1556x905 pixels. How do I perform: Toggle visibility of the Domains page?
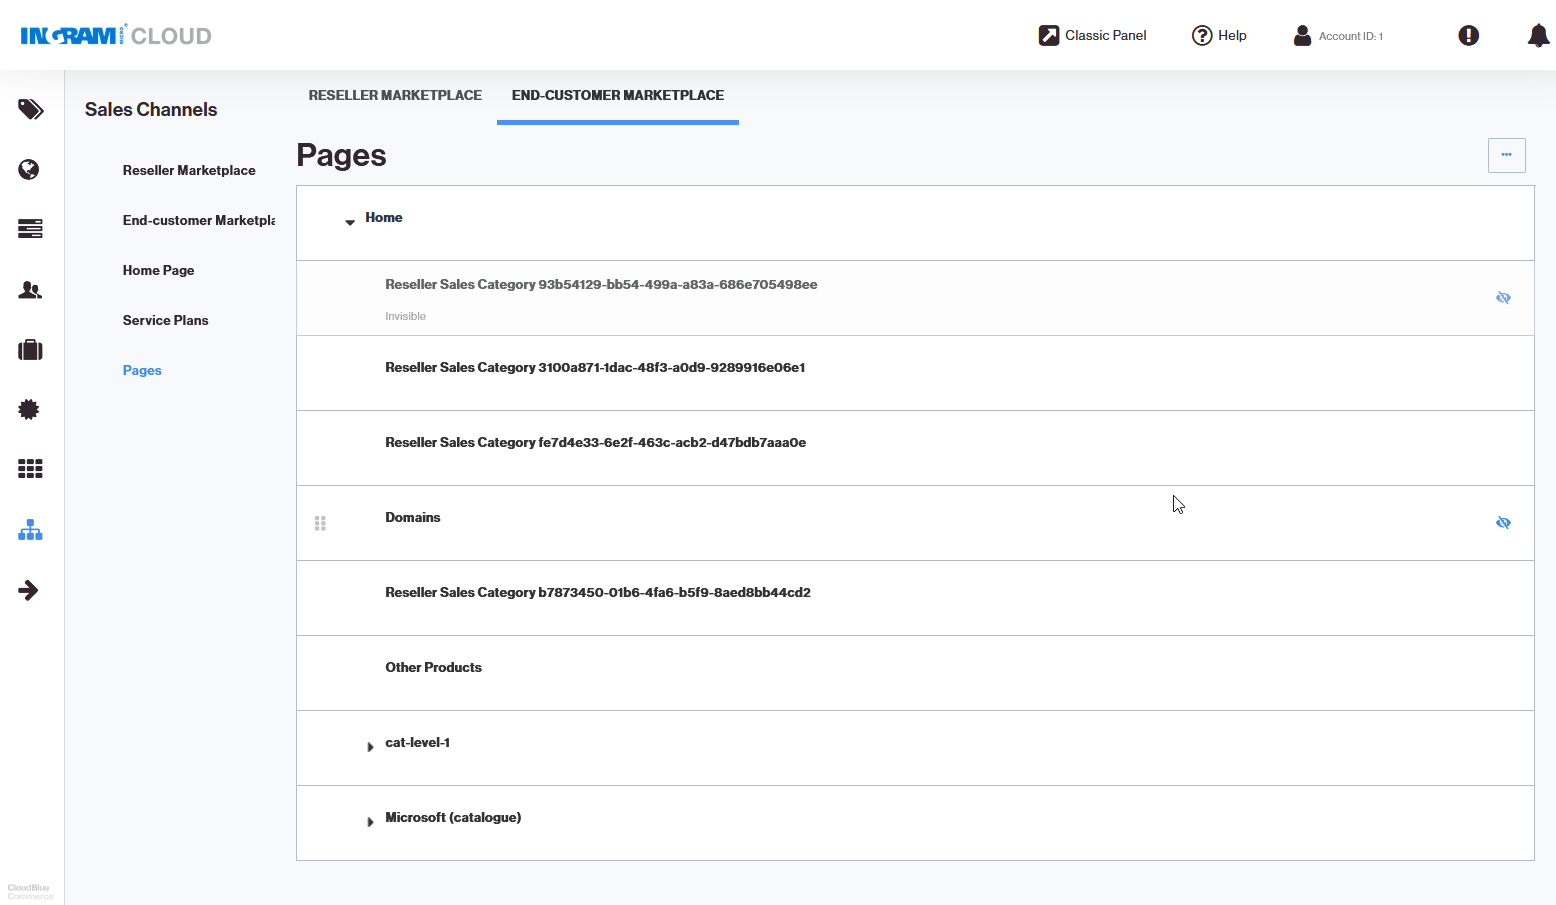click(x=1504, y=522)
